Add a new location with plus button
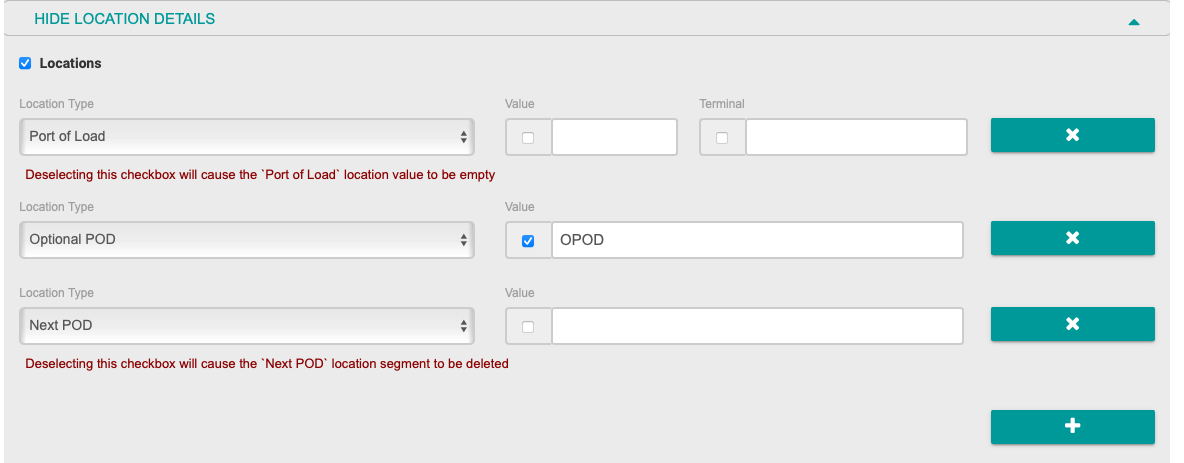This screenshot has height=463, width=1184. click(1072, 426)
